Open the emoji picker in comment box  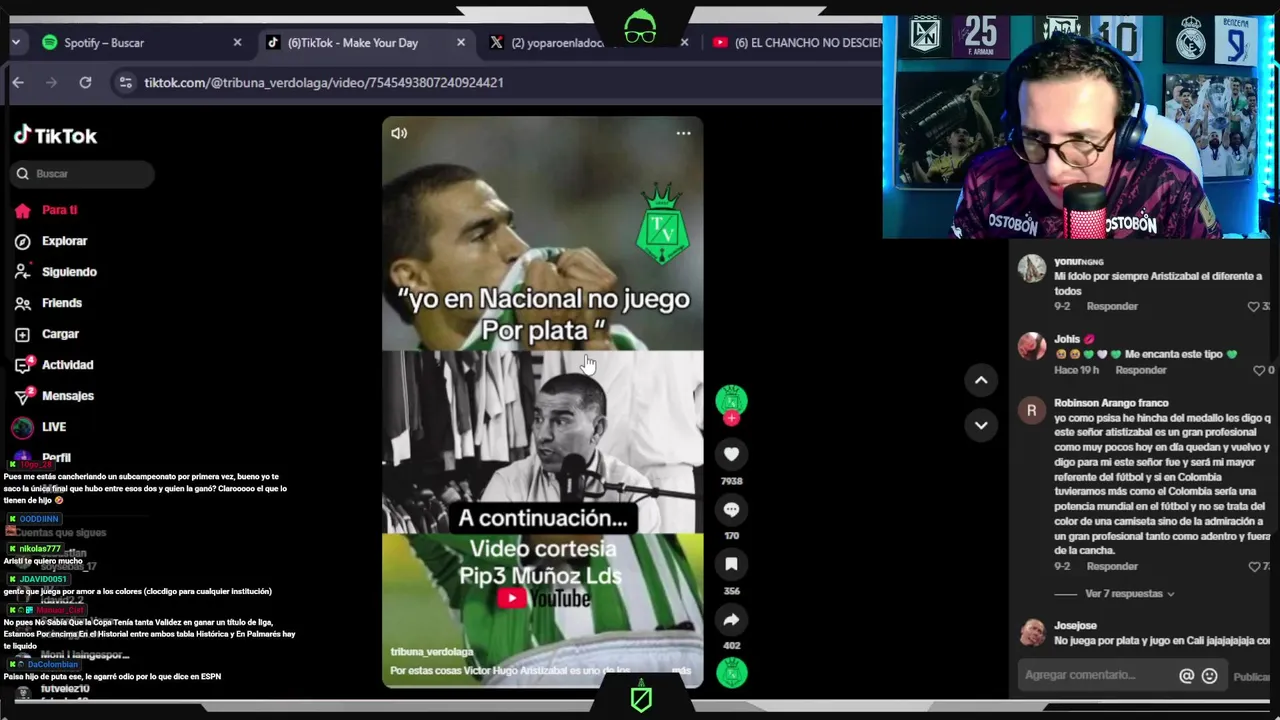tap(1209, 676)
